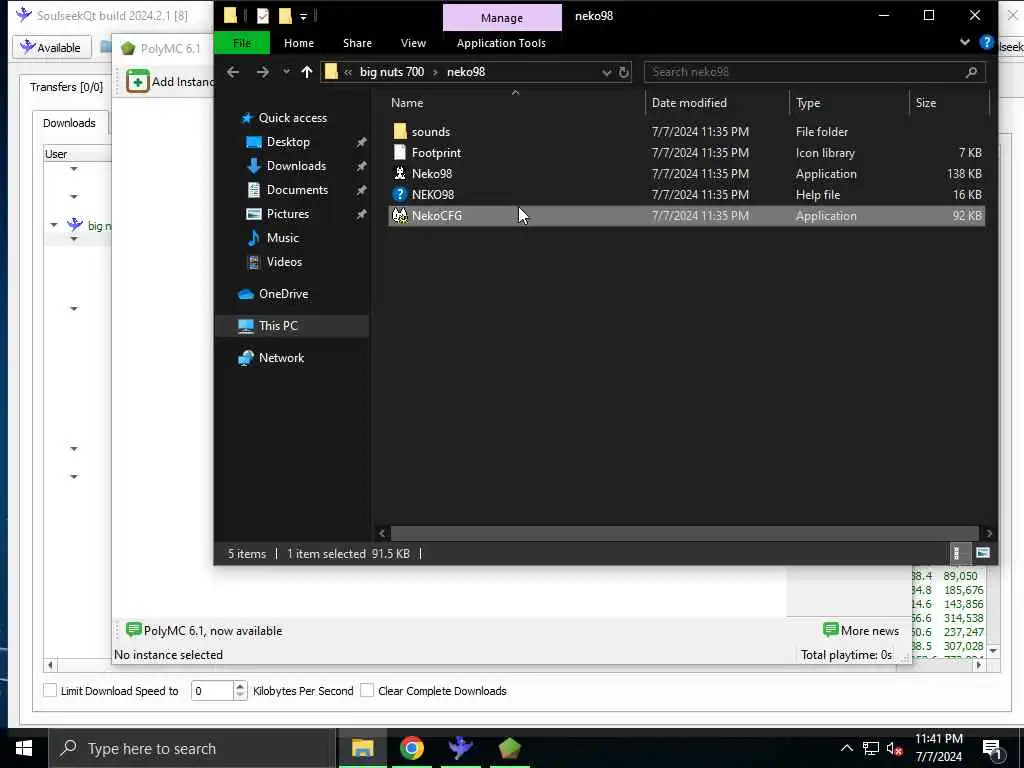Select Downloads tab in Soulseek transfers

(x=69, y=123)
